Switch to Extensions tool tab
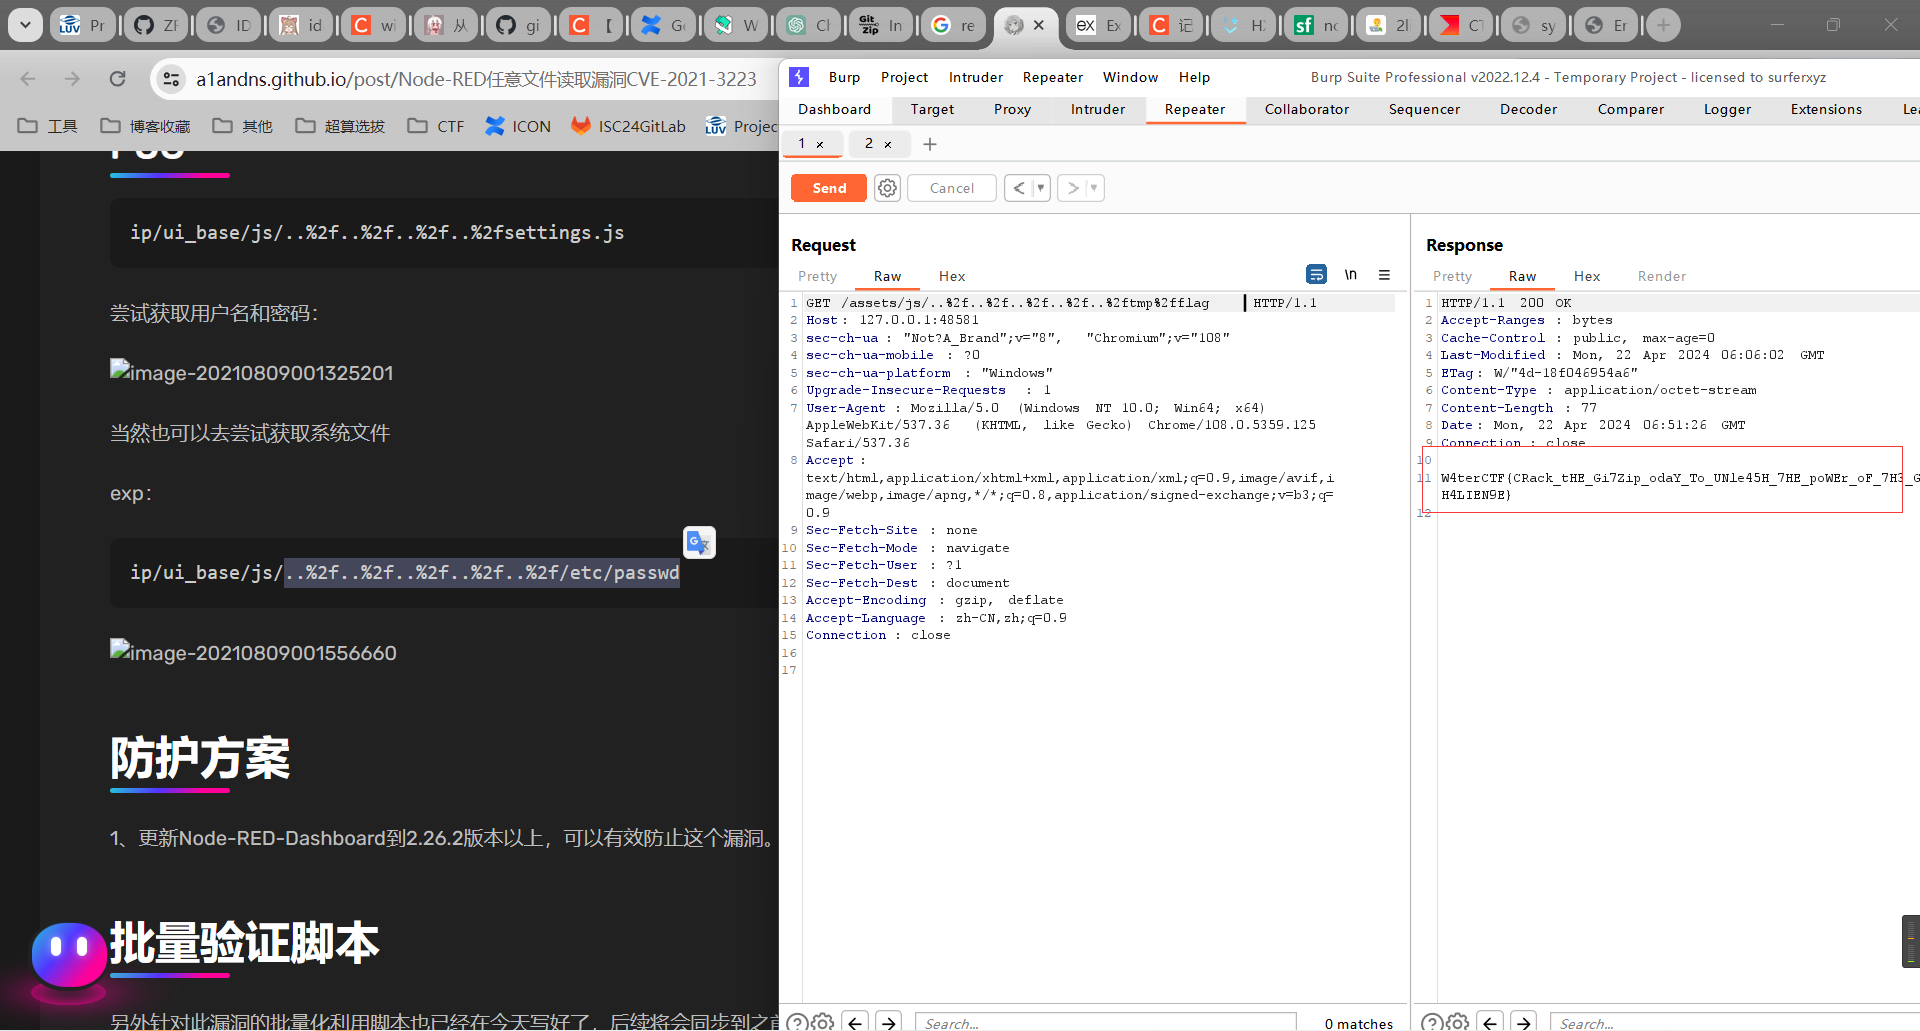The image size is (1920, 1031). tap(1826, 109)
